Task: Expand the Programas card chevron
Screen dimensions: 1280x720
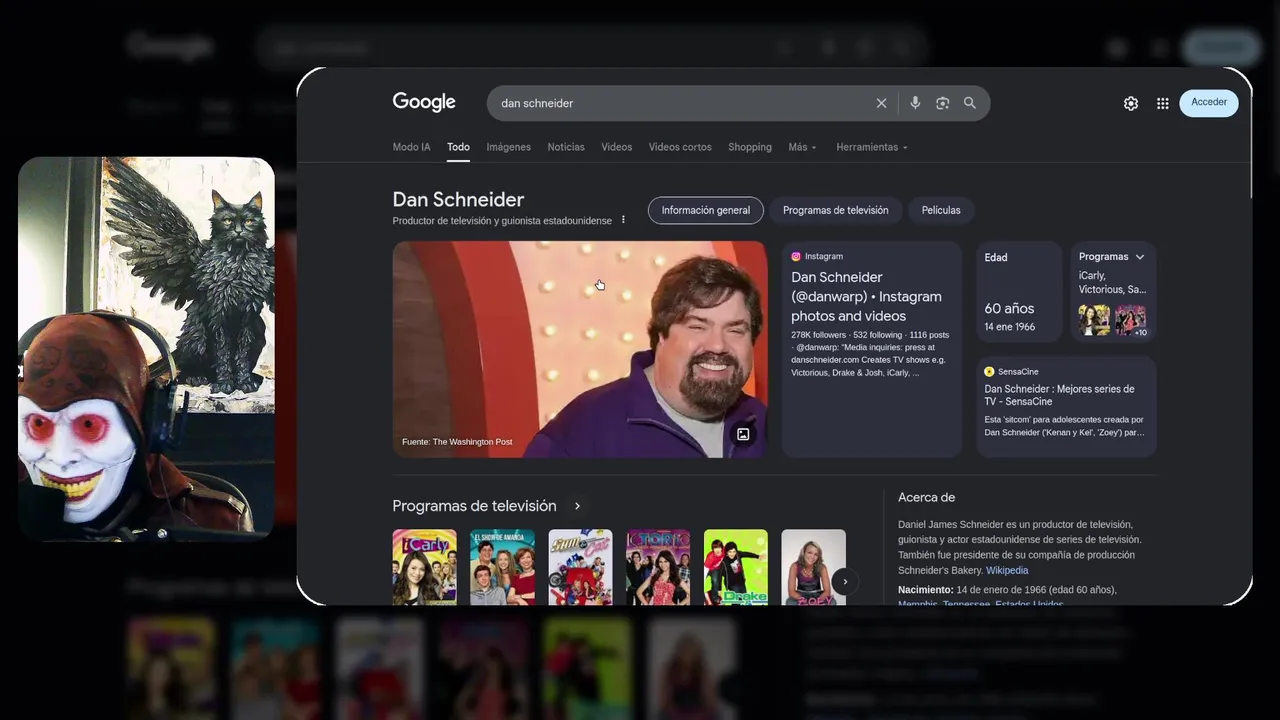Action: click(1139, 257)
